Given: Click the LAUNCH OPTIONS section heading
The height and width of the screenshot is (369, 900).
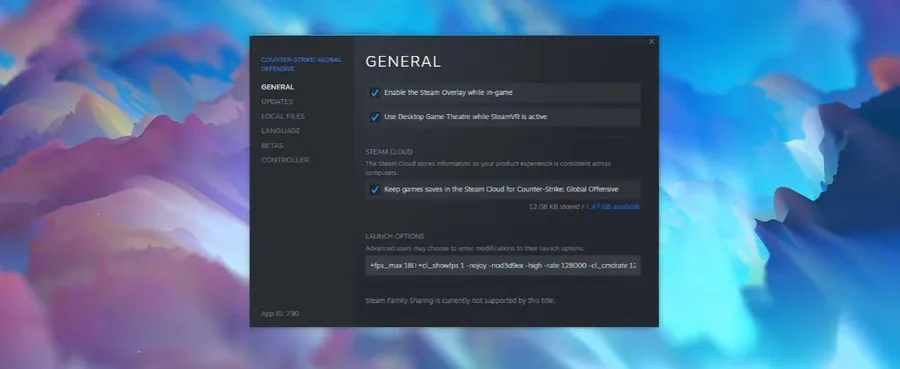Looking at the screenshot, I should pyautogui.click(x=395, y=236).
